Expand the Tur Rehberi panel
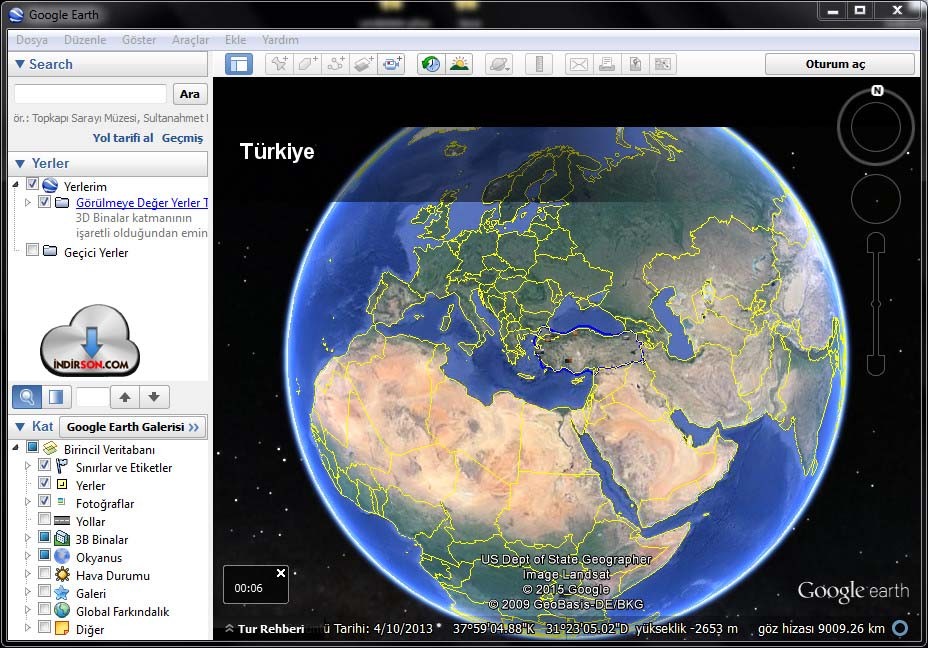This screenshot has width=928, height=648. 265,628
